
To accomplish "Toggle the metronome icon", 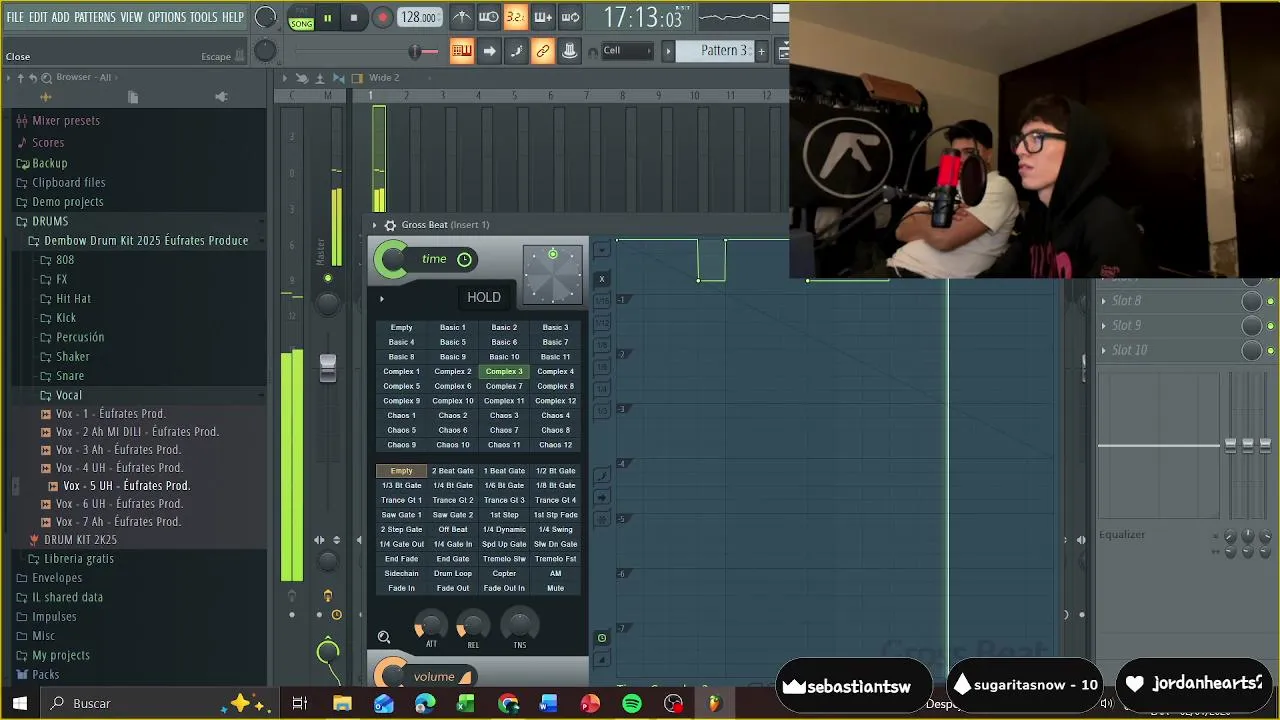I will [462, 17].
